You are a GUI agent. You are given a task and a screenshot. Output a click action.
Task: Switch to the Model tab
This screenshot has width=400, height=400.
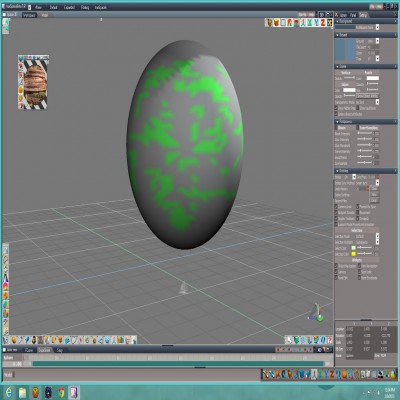(x=44, y=15)
